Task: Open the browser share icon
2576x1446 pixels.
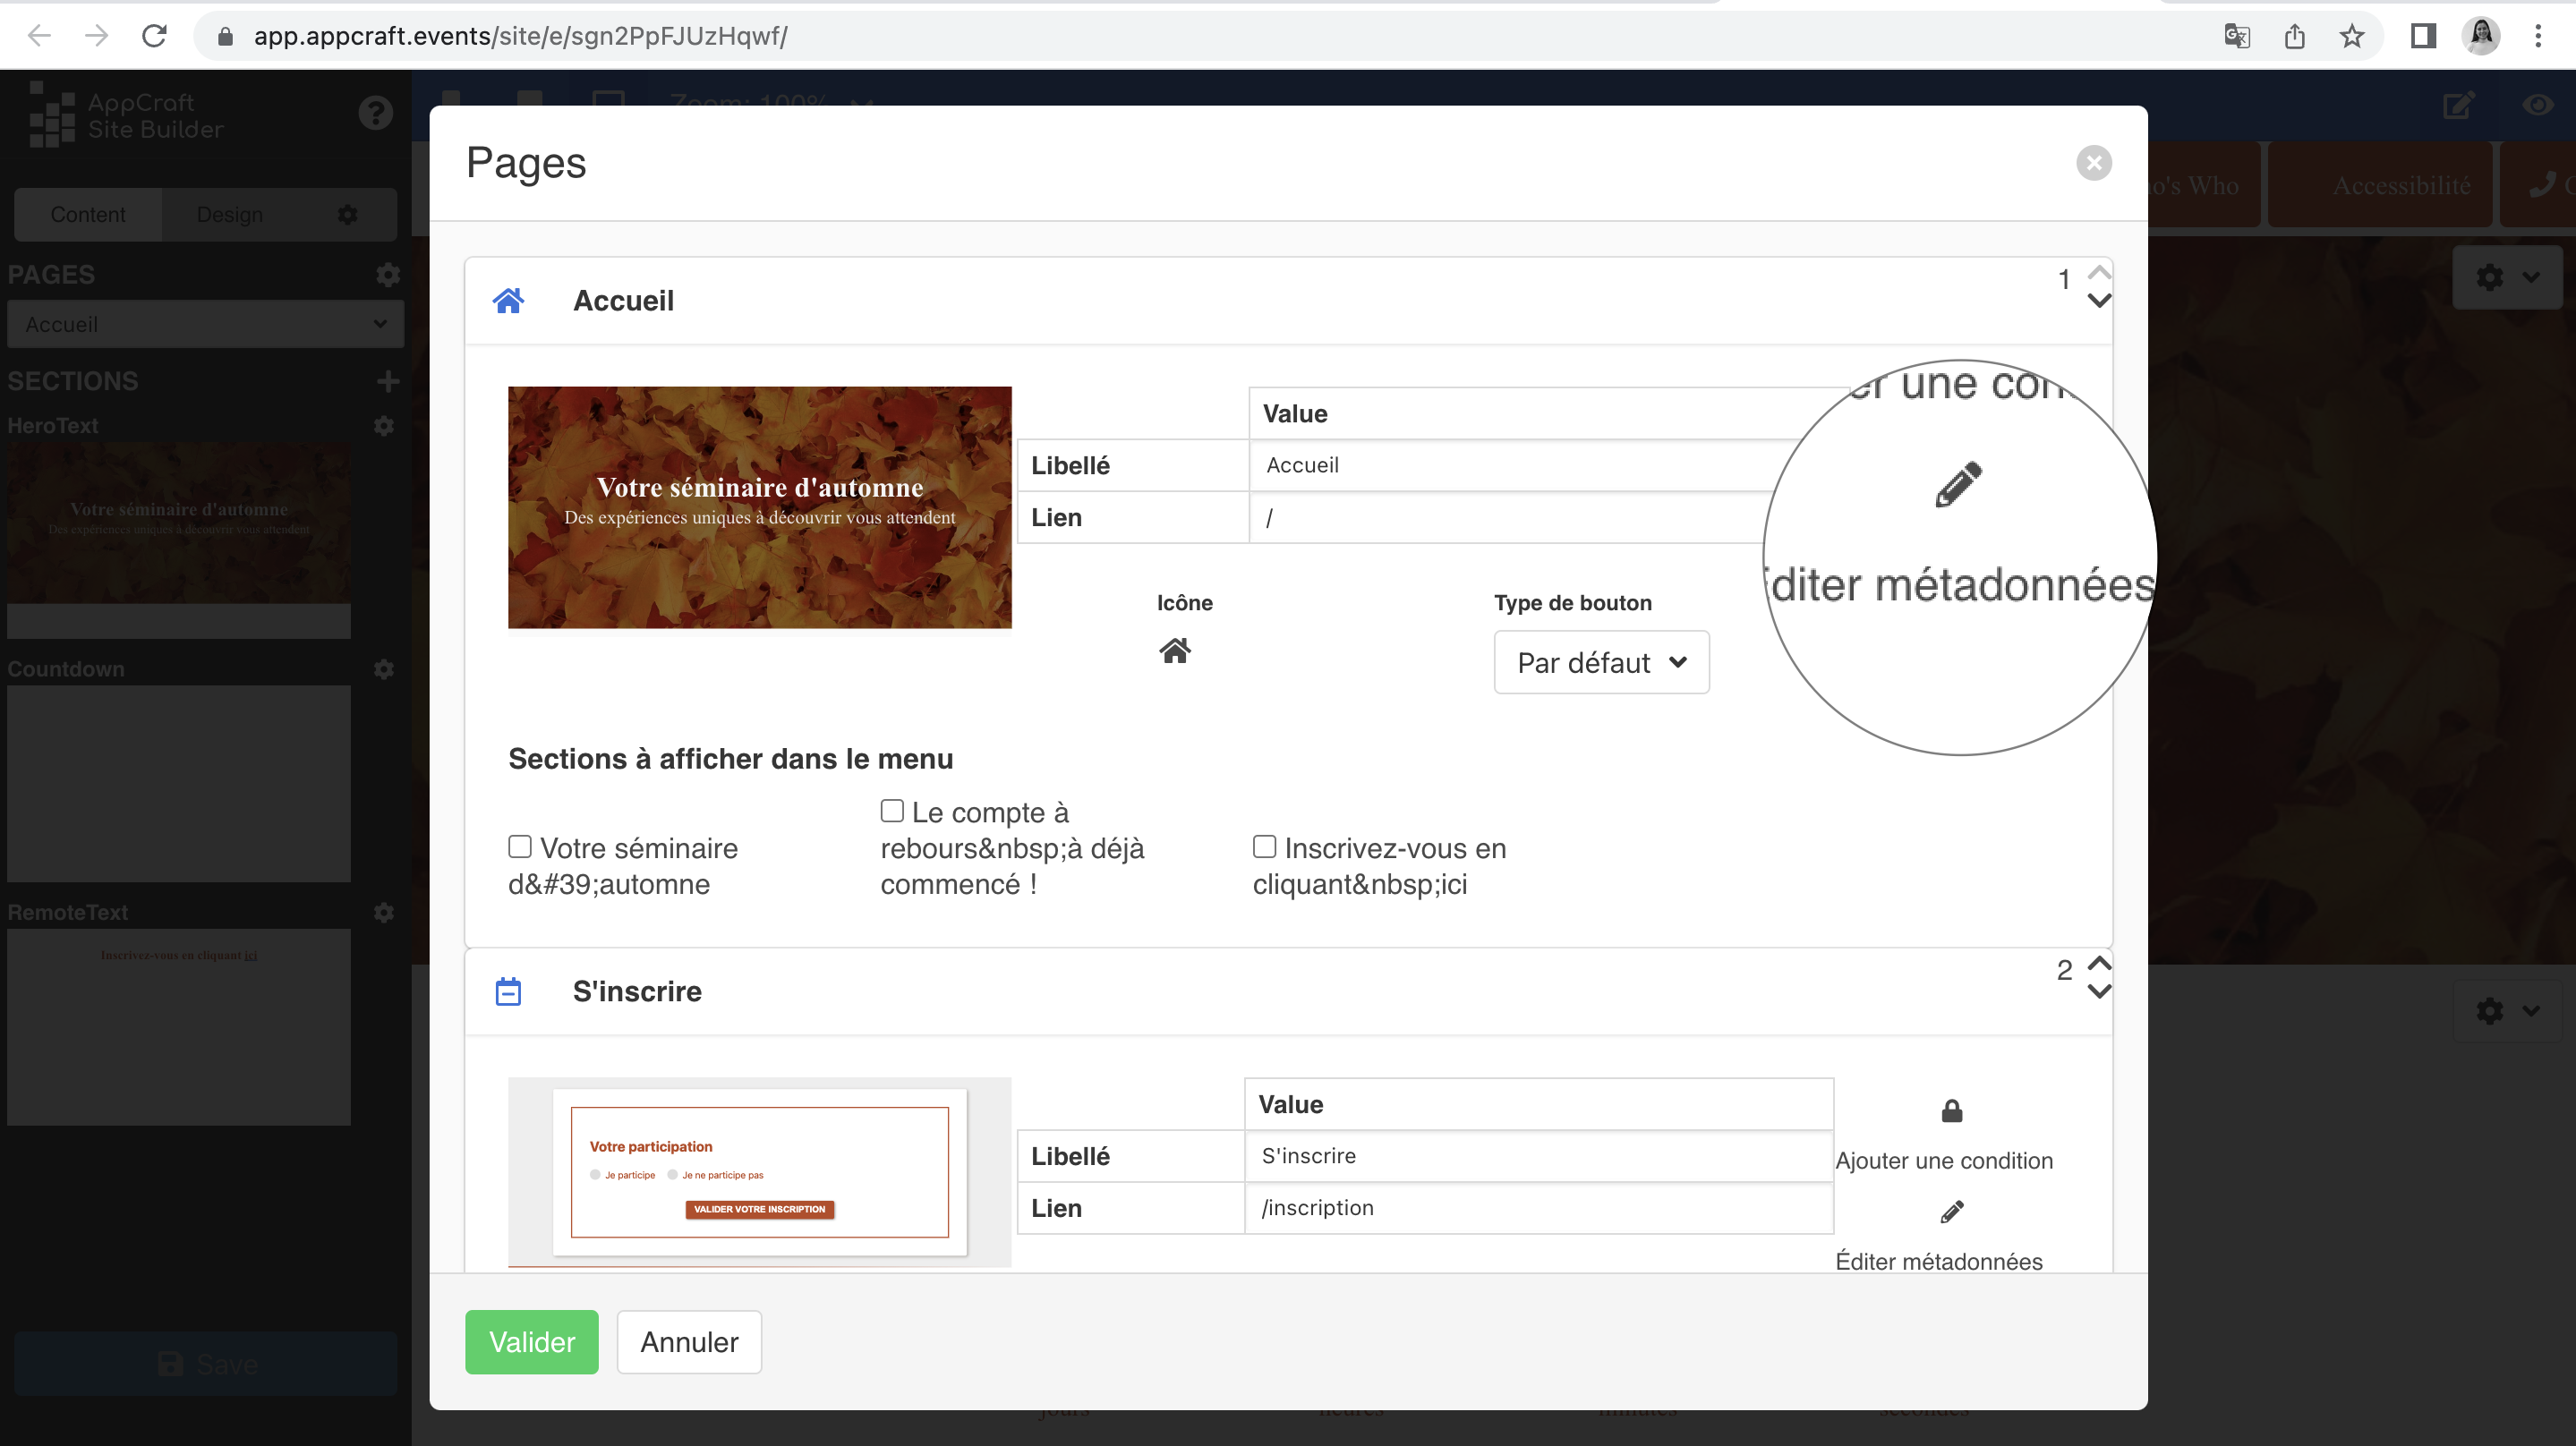Action: (2294, 37)
